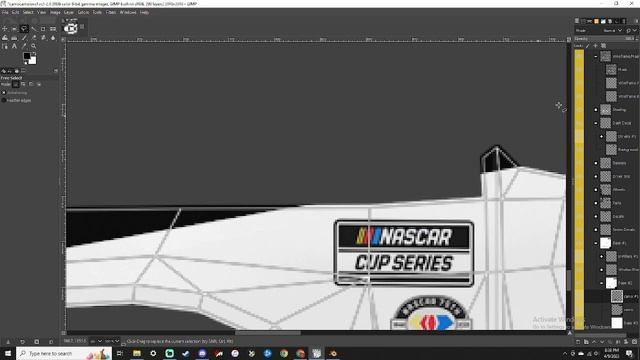Select the Paths tool
Image resolution: width=640 pixels, height=360 pixels.
4,47
